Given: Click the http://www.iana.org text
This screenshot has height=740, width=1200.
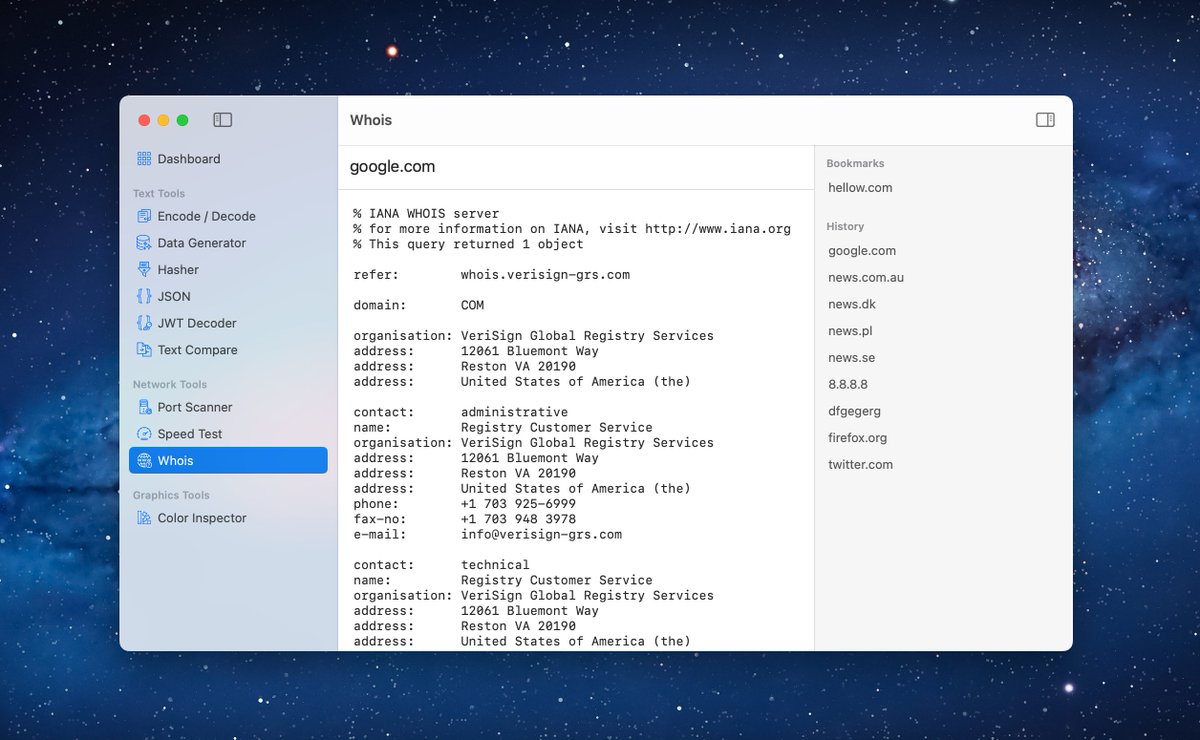Looking at the screenshot, I should (x=718, y=229).
